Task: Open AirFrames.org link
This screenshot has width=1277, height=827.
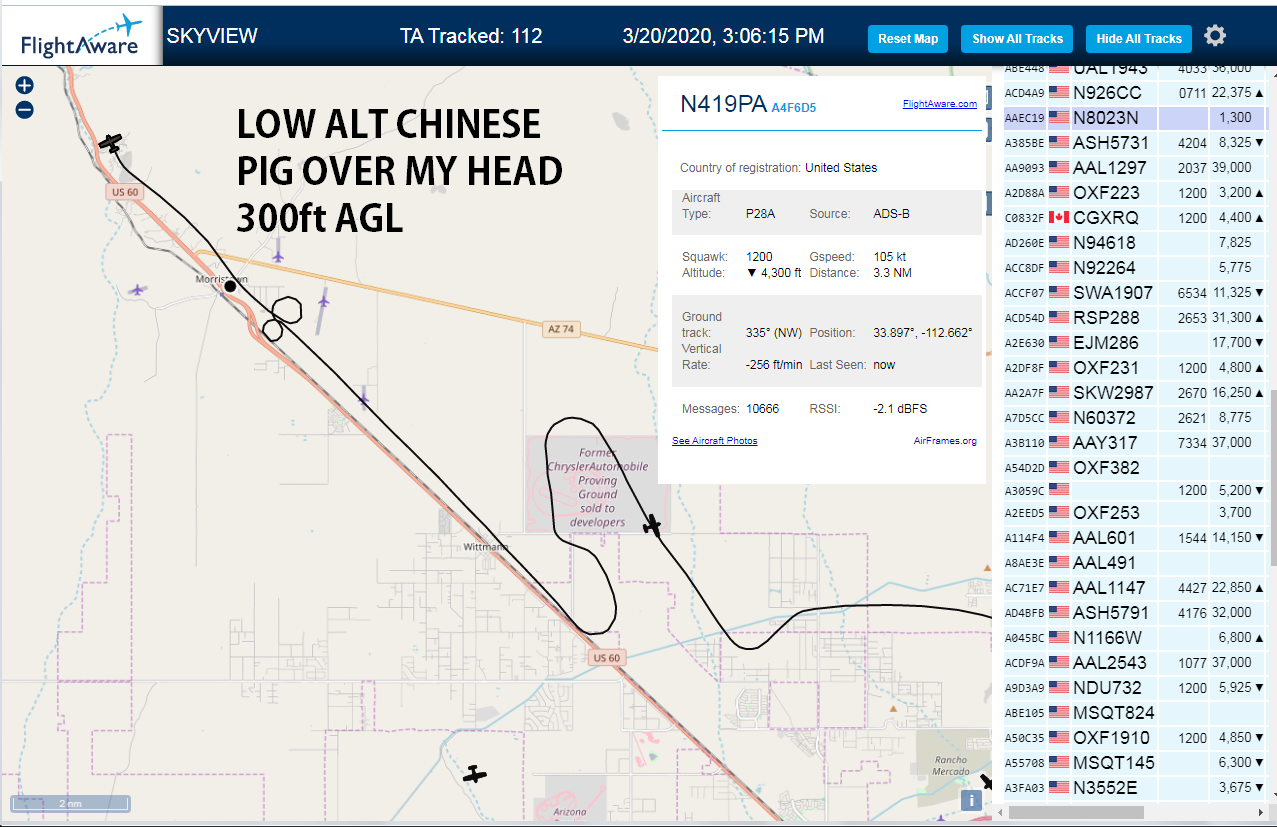Action: pos(945,441)
